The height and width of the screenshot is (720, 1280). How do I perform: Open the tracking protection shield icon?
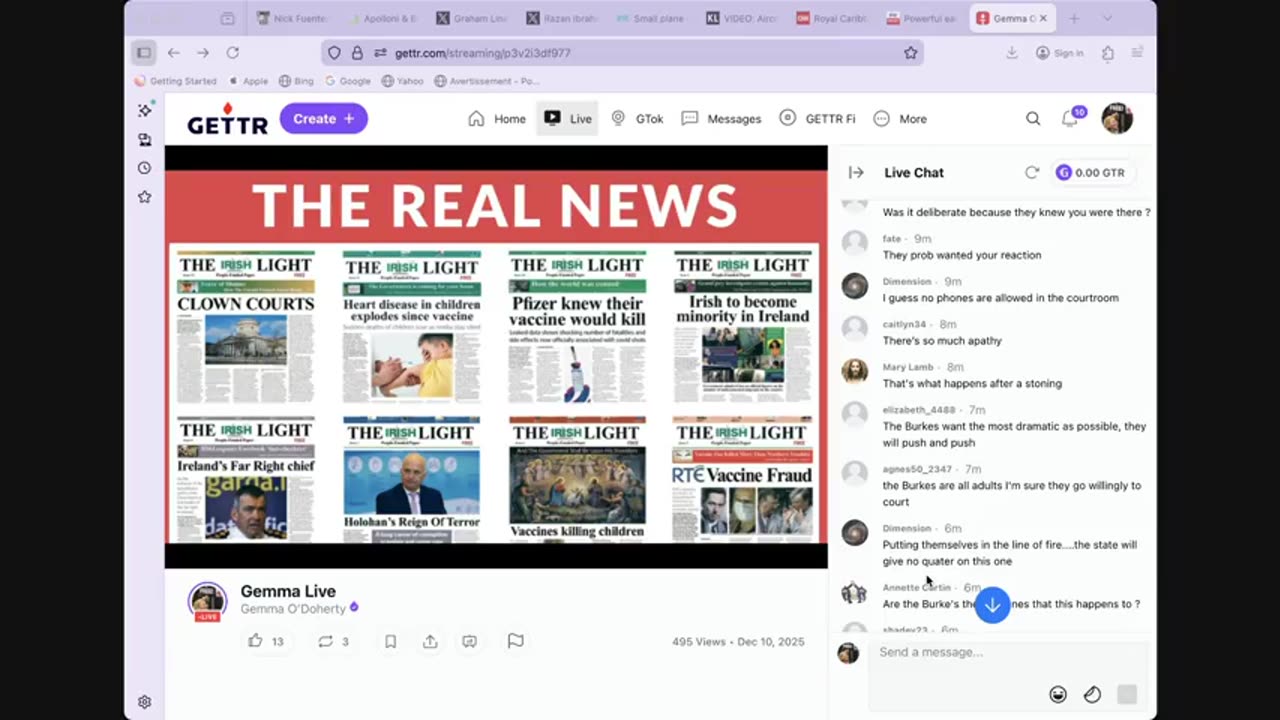[335, 53]
